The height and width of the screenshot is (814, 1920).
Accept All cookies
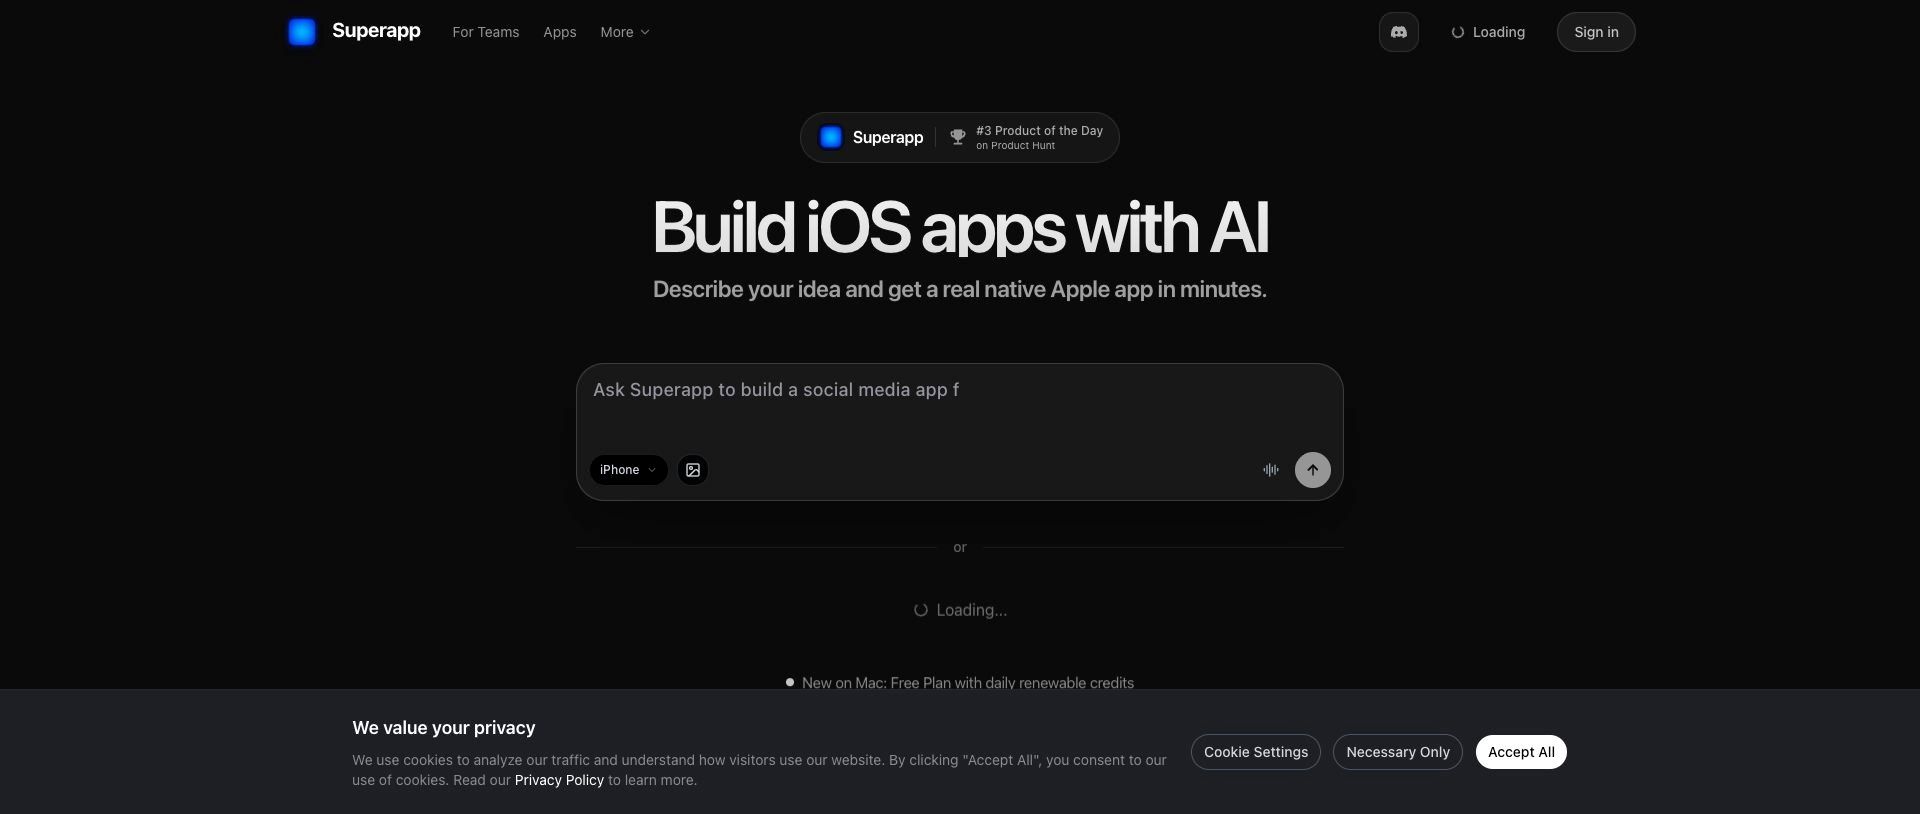[x=1520, y=752]
